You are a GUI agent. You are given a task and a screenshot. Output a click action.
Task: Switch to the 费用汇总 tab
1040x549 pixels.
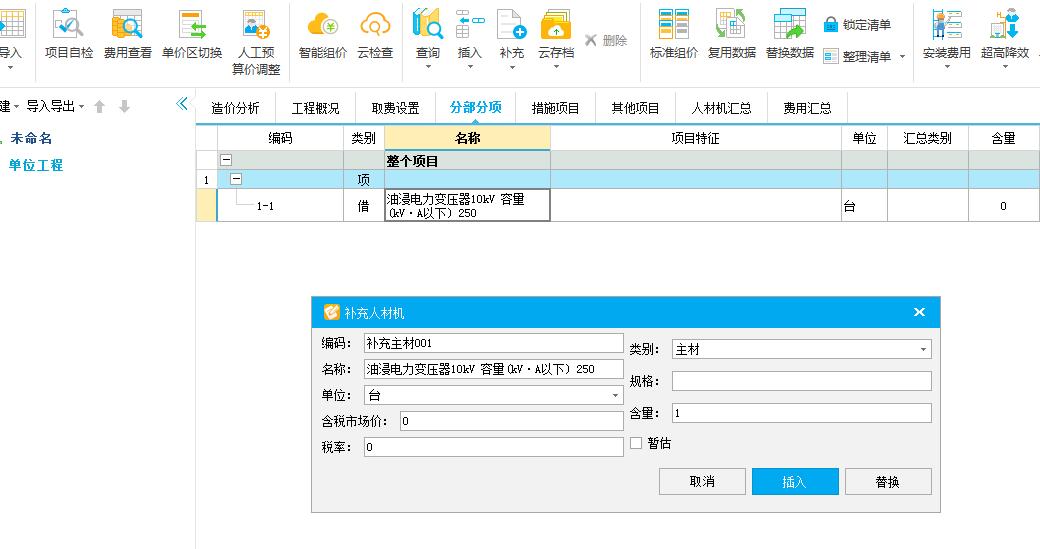(807, 108)
